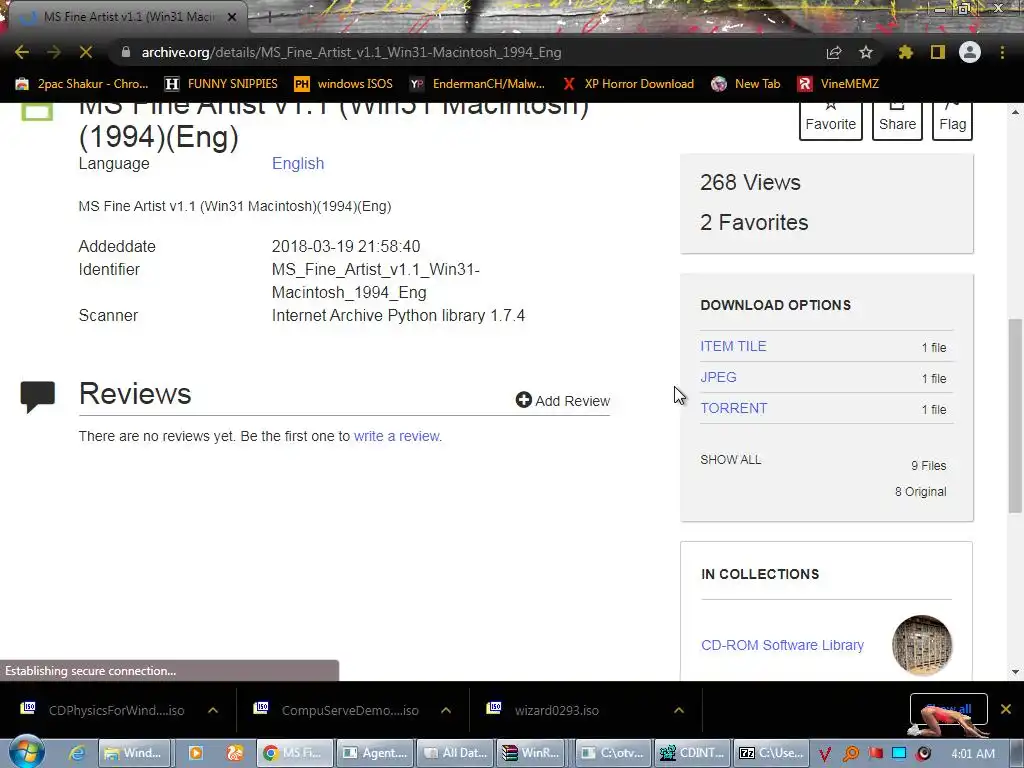View site security lock info

point(126,52)
